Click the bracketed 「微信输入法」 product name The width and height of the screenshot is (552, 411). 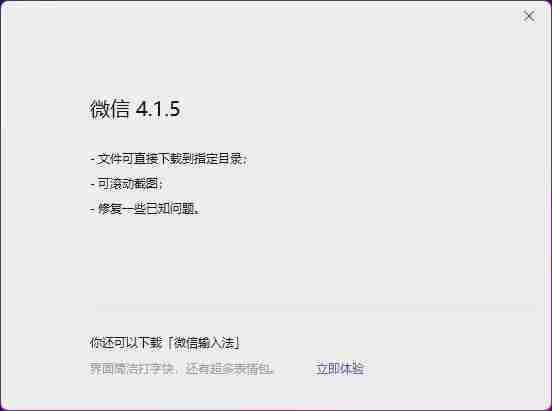(x=203, y=342)
